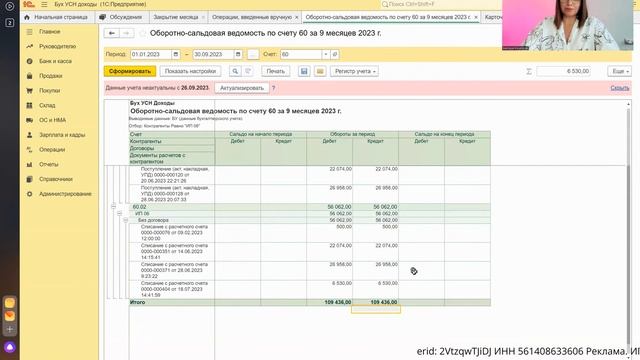This screenshot has width=640, height=360.
Task: Click the Актуализировать button
Action: (x=242, y=88)
